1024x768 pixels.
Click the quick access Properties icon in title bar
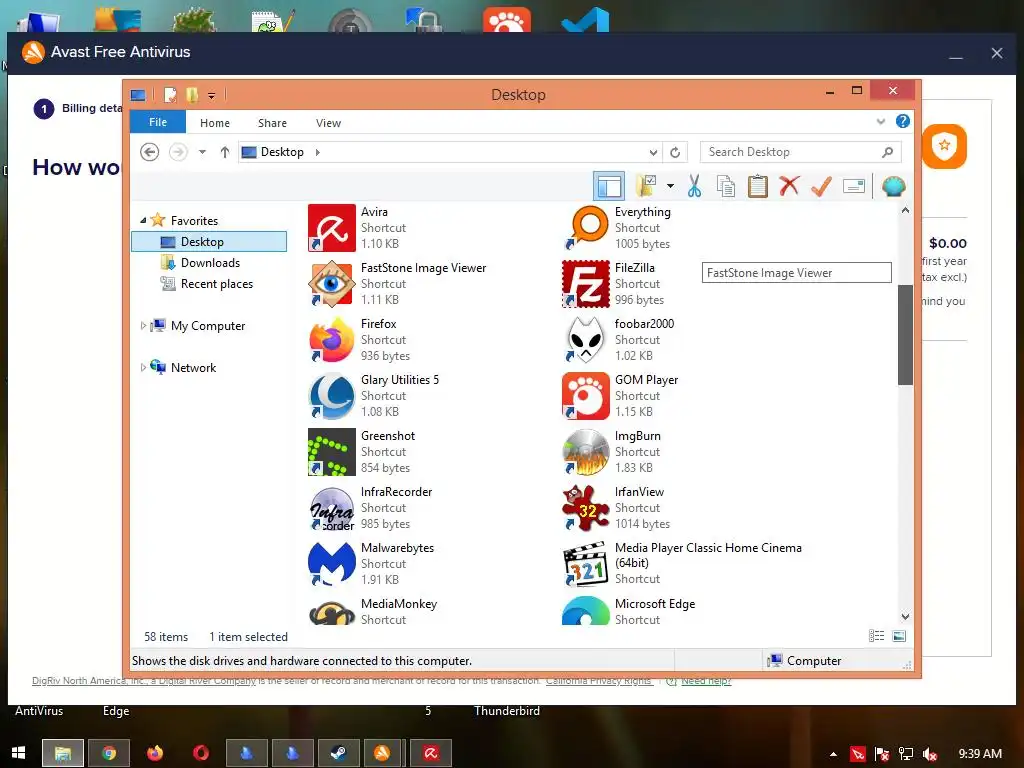170,95
